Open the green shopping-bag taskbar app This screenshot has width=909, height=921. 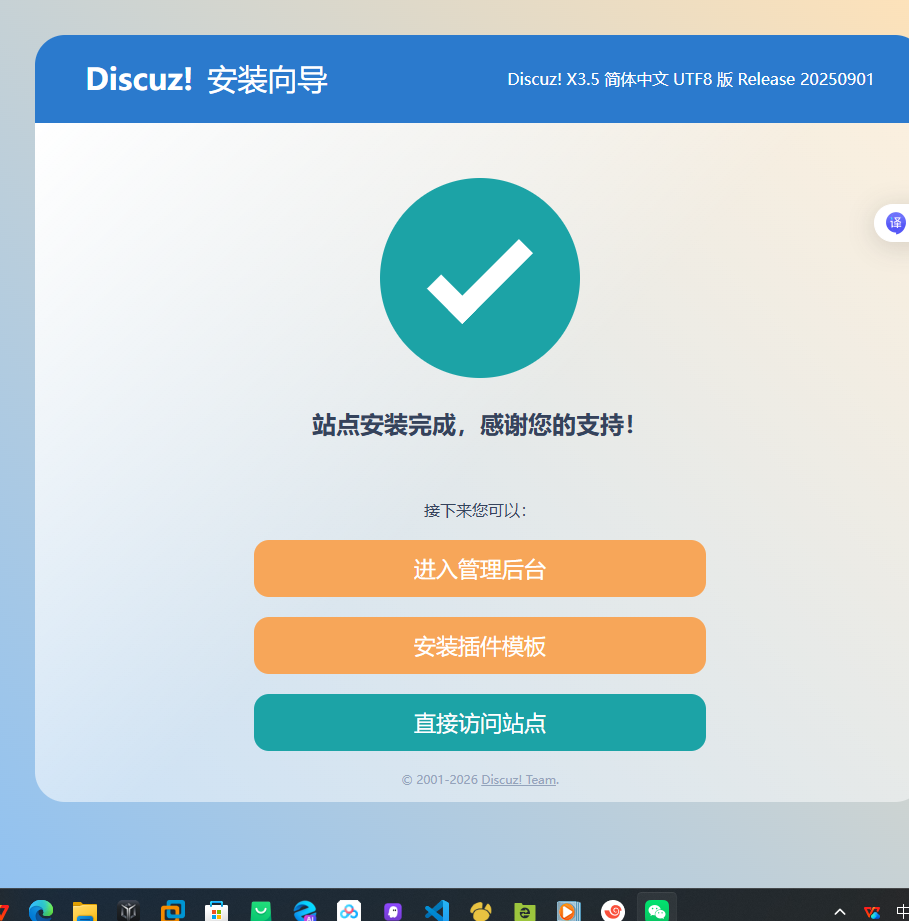(x=261, y=911)
